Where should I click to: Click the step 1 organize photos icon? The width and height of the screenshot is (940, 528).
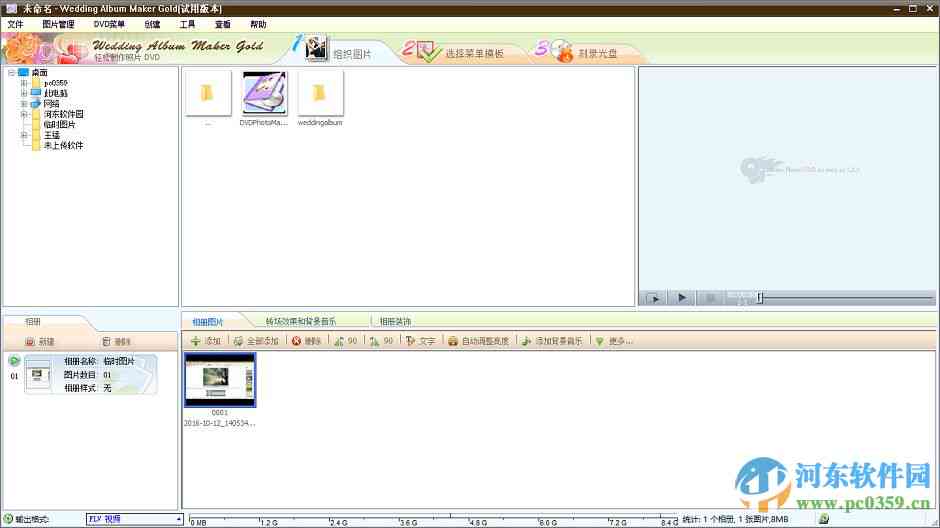click(x=316, y=49)
